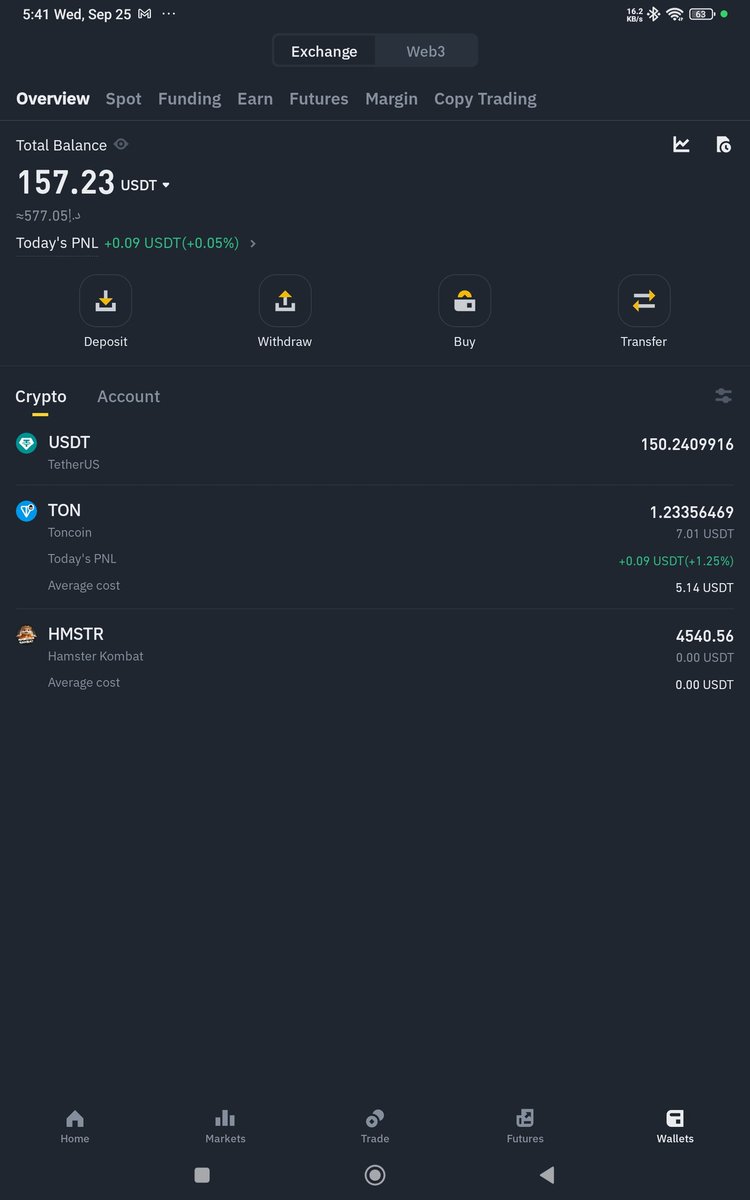Open the asset filter settings icon
Viewport: 750px width, 1200px height.
724,396
